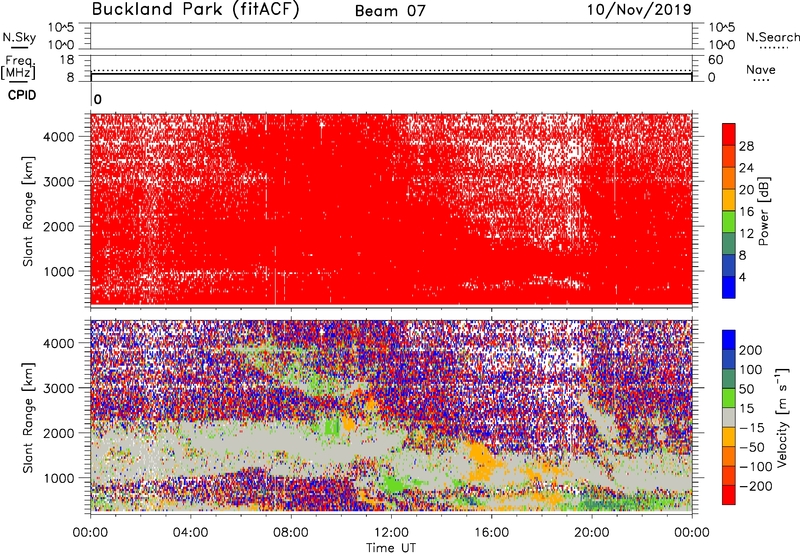The image size is (800, 554).
Task: Click the date '10/Nov/2019'
Action: tap(639, 9)
